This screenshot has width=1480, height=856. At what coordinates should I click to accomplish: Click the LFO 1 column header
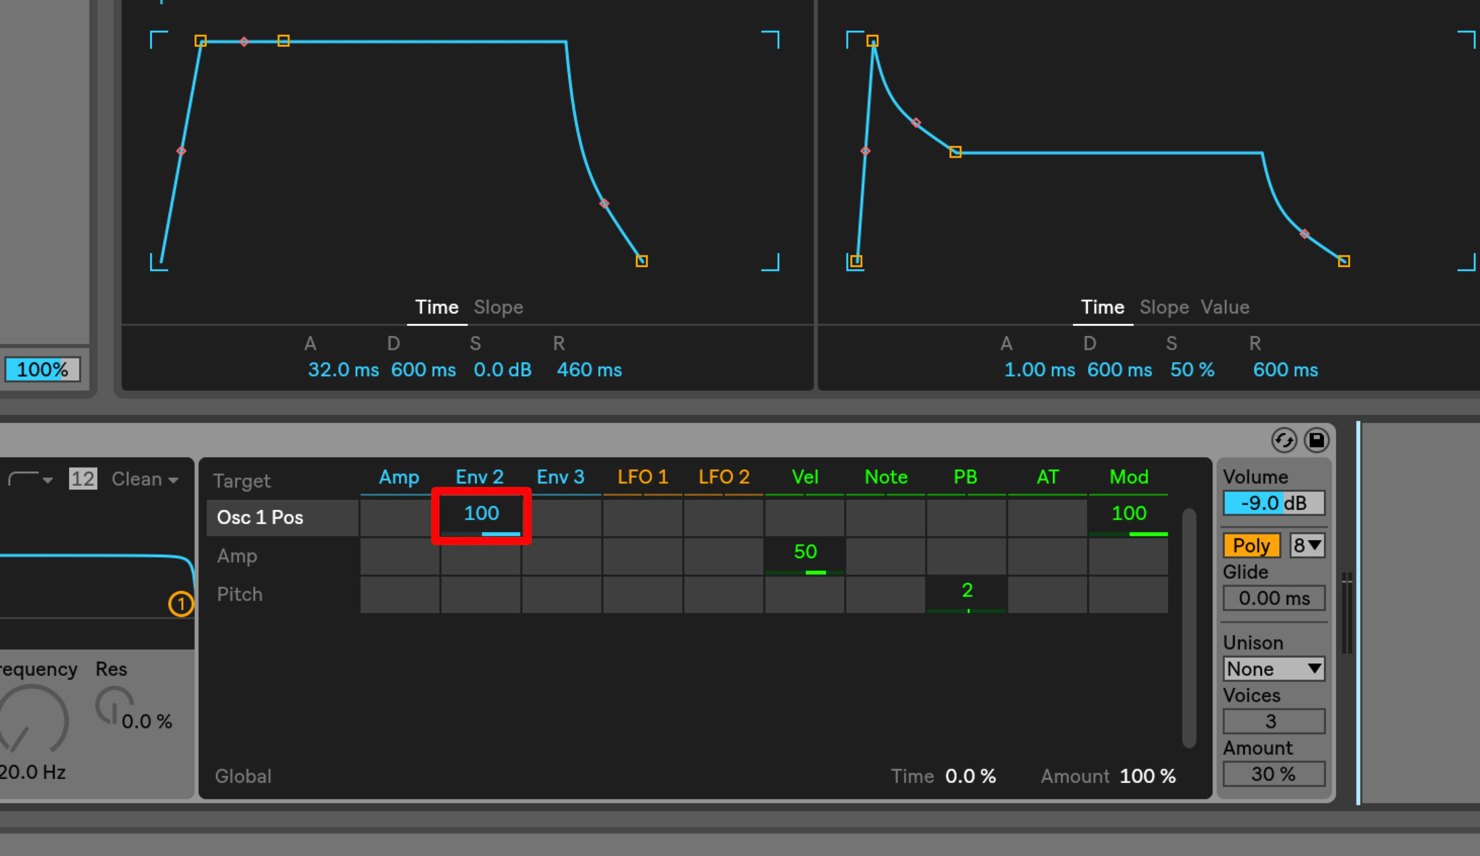(643, 477)
